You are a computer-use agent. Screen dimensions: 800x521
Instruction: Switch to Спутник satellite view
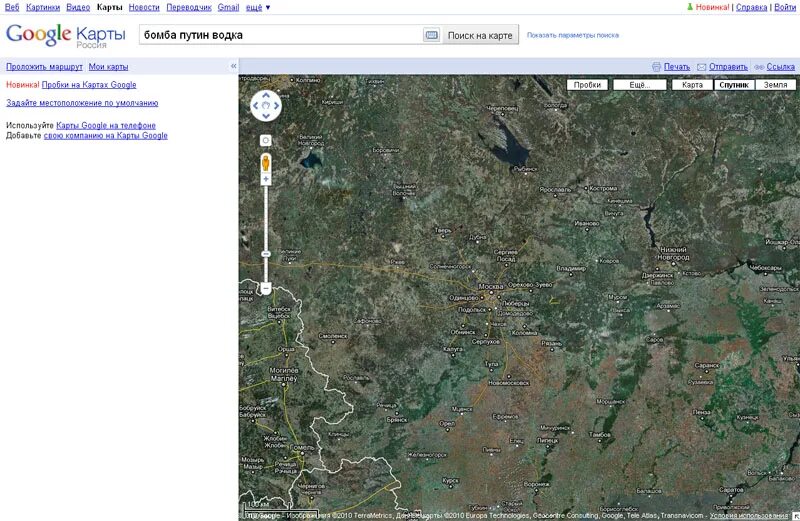coord(734,85)
